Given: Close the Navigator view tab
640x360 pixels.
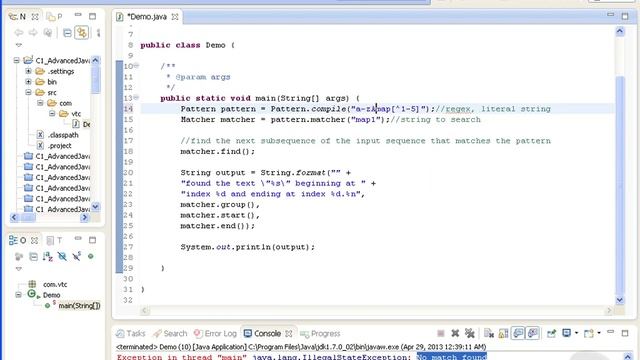Looking at the screenshot, I should [x=35, y=17].
